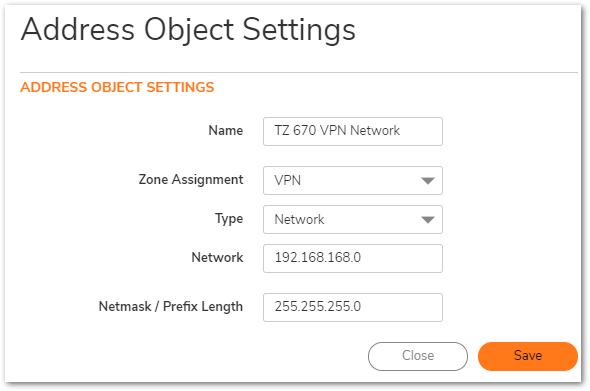Click the Netmask / Prefix Length label
This screenshot has width=590, height=391.
pyautogui.click(x=170, y=307)
